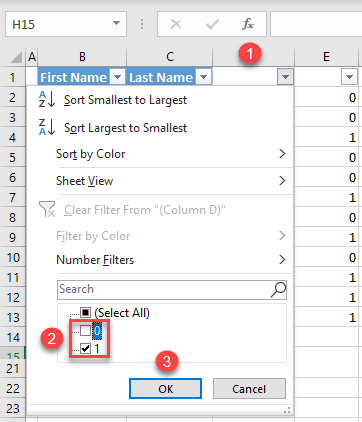The image size is (362, 422).
Task: Select row 1 header
Action: pyautogui.click(x=12, y=77)
